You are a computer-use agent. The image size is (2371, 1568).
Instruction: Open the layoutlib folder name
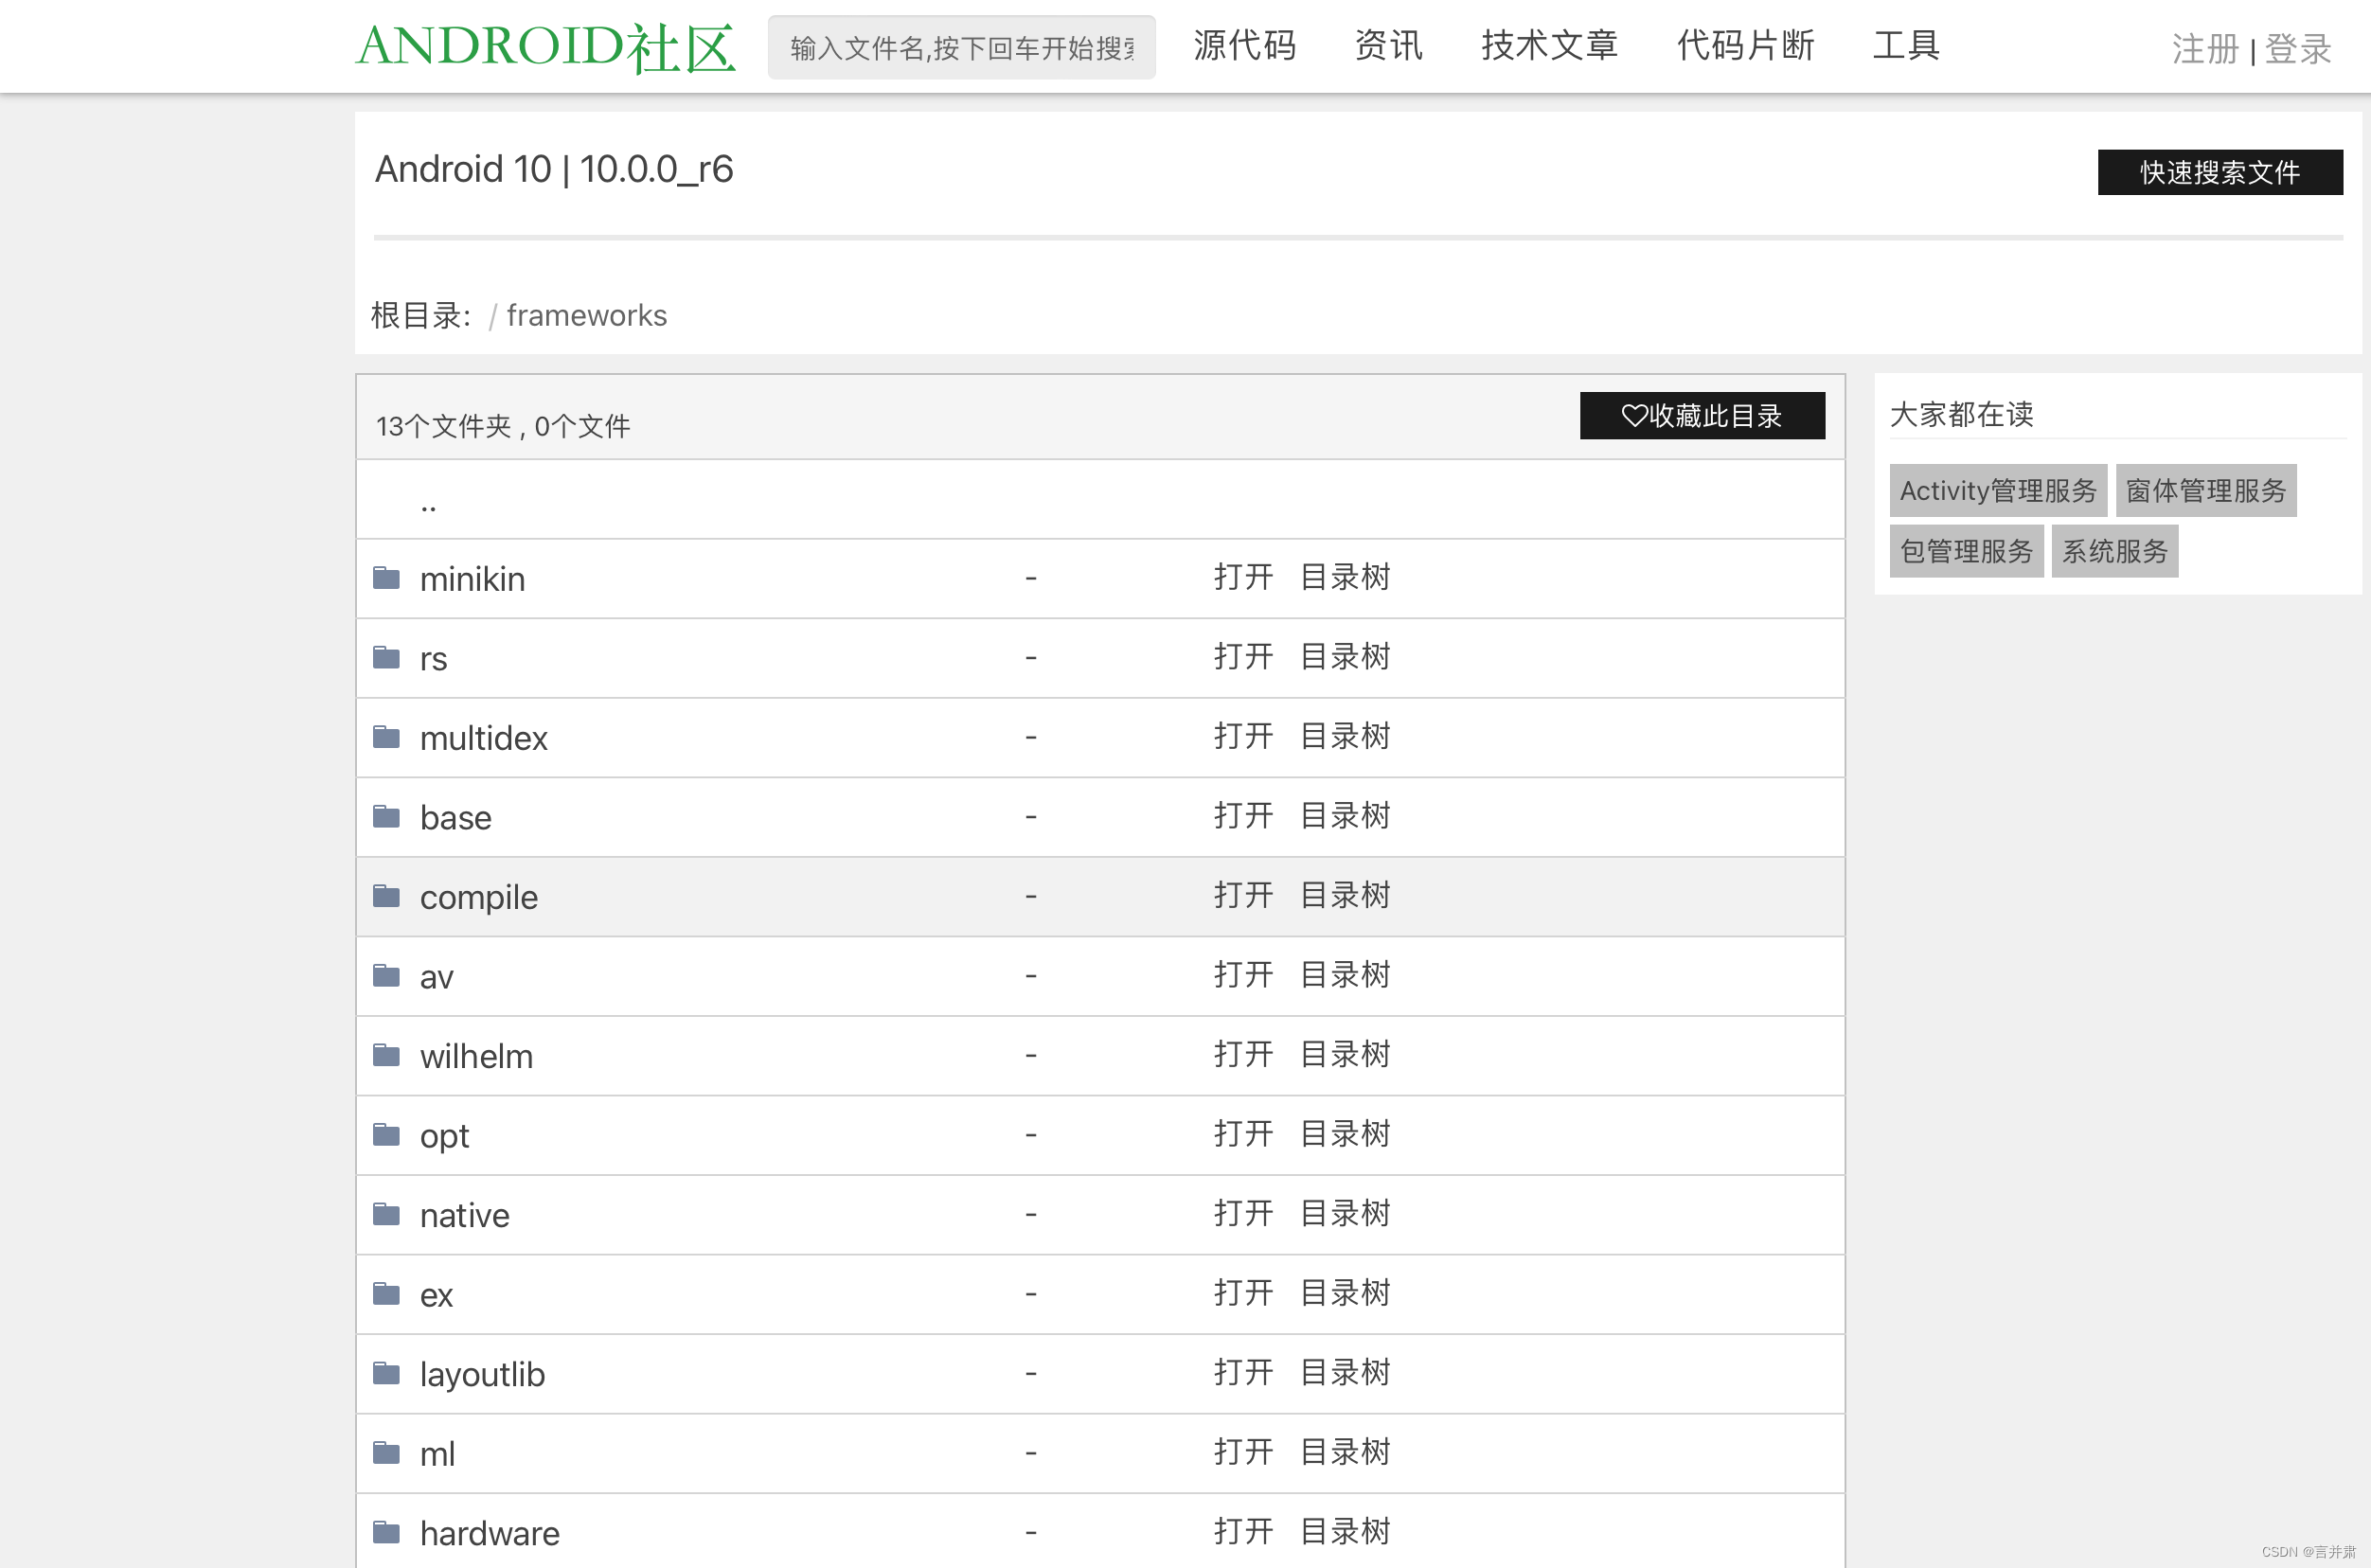[482, 1374]
